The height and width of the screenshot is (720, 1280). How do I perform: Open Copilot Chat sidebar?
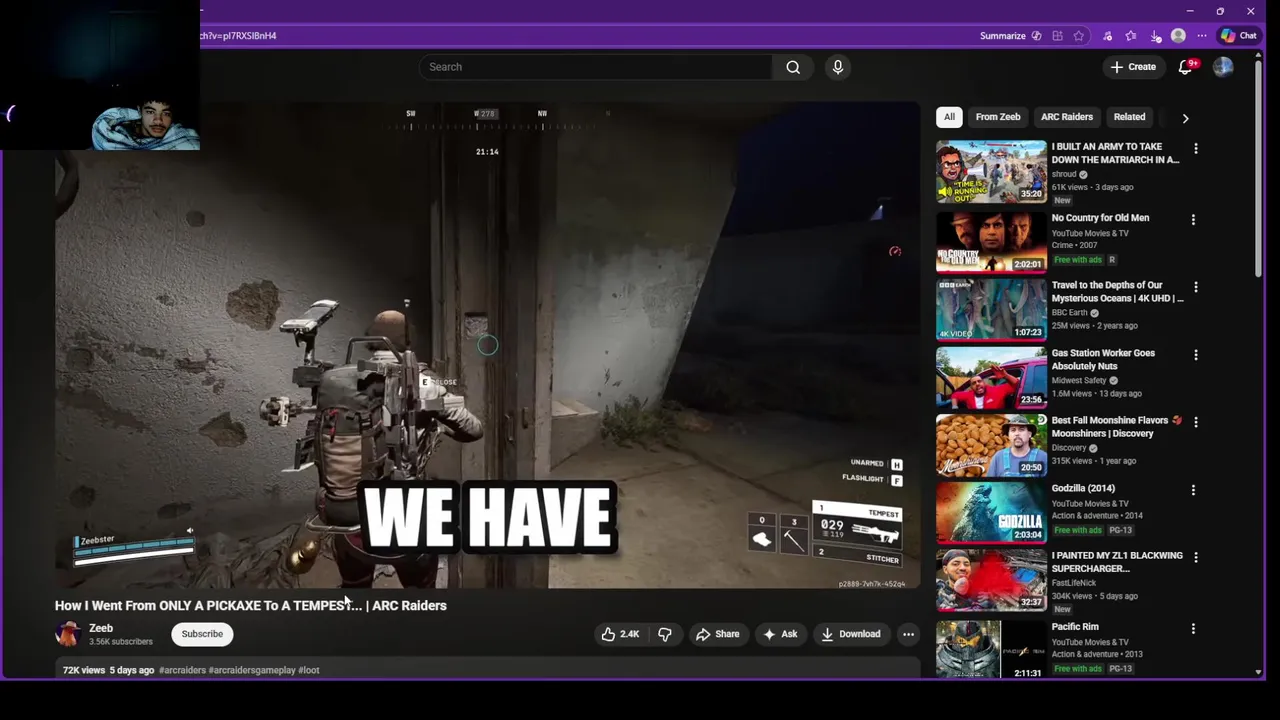1239,36
